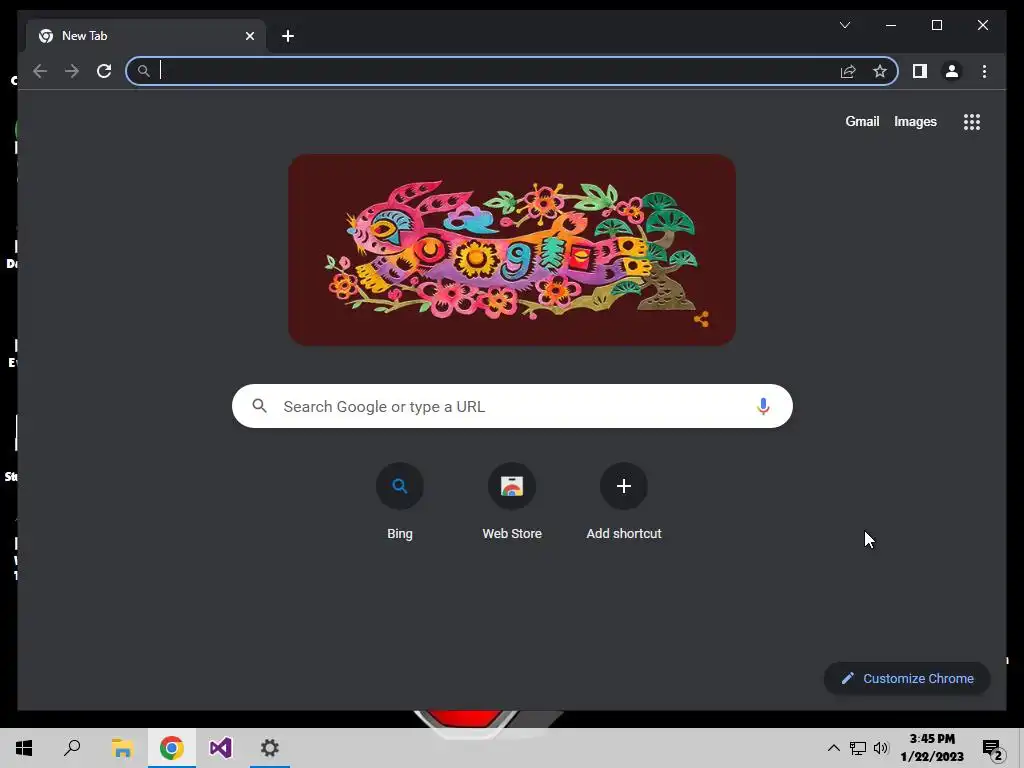
Task: Open the Images link
Action: pyautogui.click(x=915, y=121)
